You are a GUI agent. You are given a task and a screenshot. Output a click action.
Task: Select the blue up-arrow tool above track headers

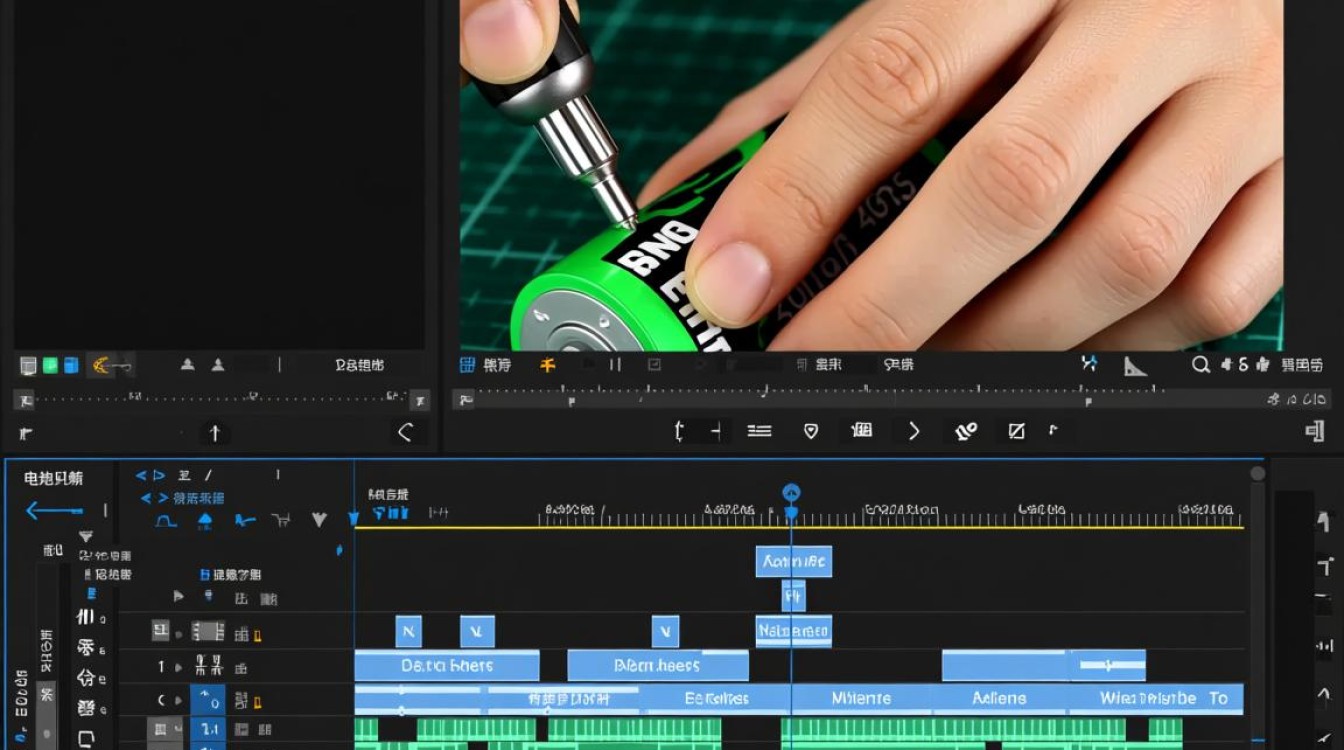tap(205, 520)
